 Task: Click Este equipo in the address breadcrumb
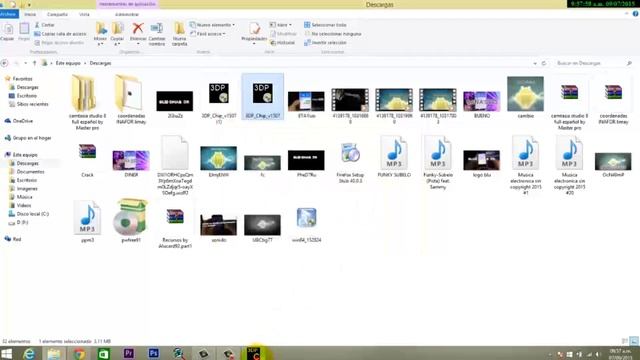point(68,63)
